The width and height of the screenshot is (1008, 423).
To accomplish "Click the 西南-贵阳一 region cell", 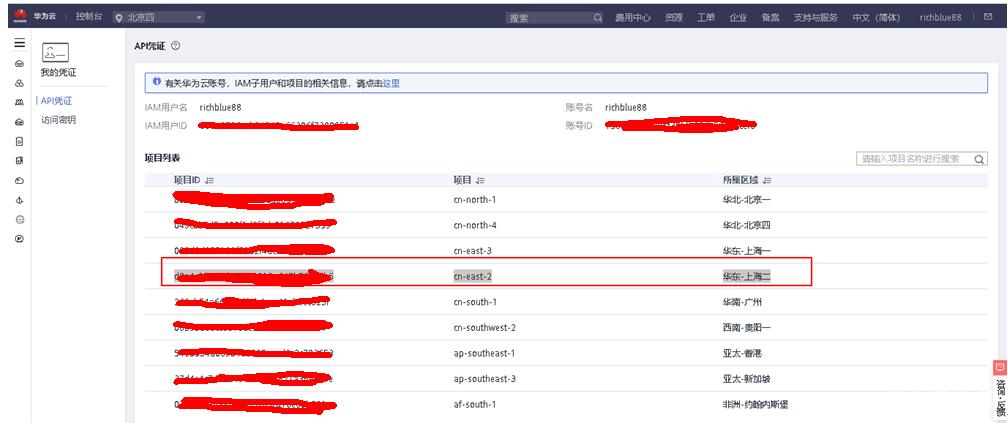I will pos(746,328).
